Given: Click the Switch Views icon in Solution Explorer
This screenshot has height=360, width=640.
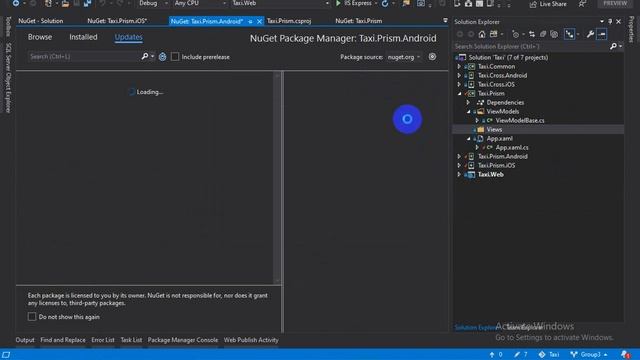Looking at the screenshot, I should click(493, 34).
